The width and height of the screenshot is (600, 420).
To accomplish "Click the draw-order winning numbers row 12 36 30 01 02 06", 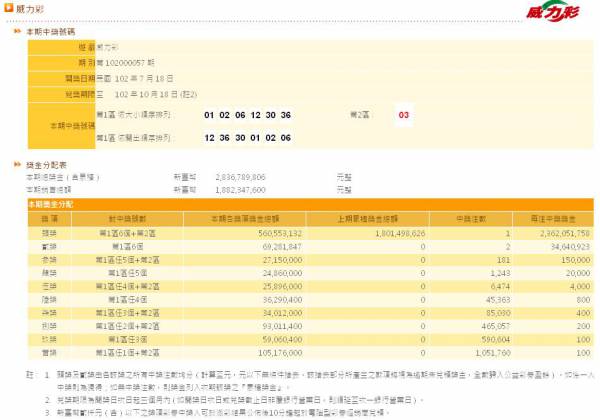I will [x=248, y=138].
